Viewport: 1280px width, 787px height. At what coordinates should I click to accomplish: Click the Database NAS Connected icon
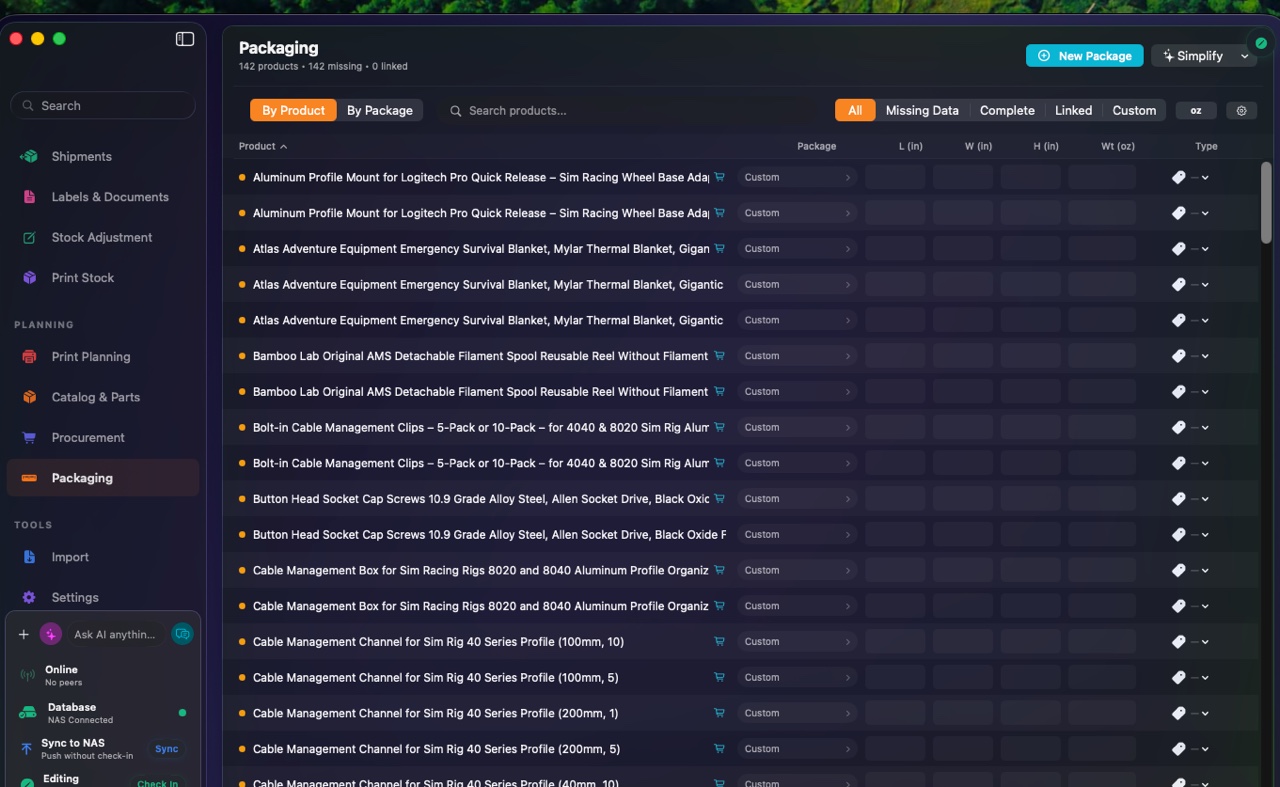click(28, 713)
